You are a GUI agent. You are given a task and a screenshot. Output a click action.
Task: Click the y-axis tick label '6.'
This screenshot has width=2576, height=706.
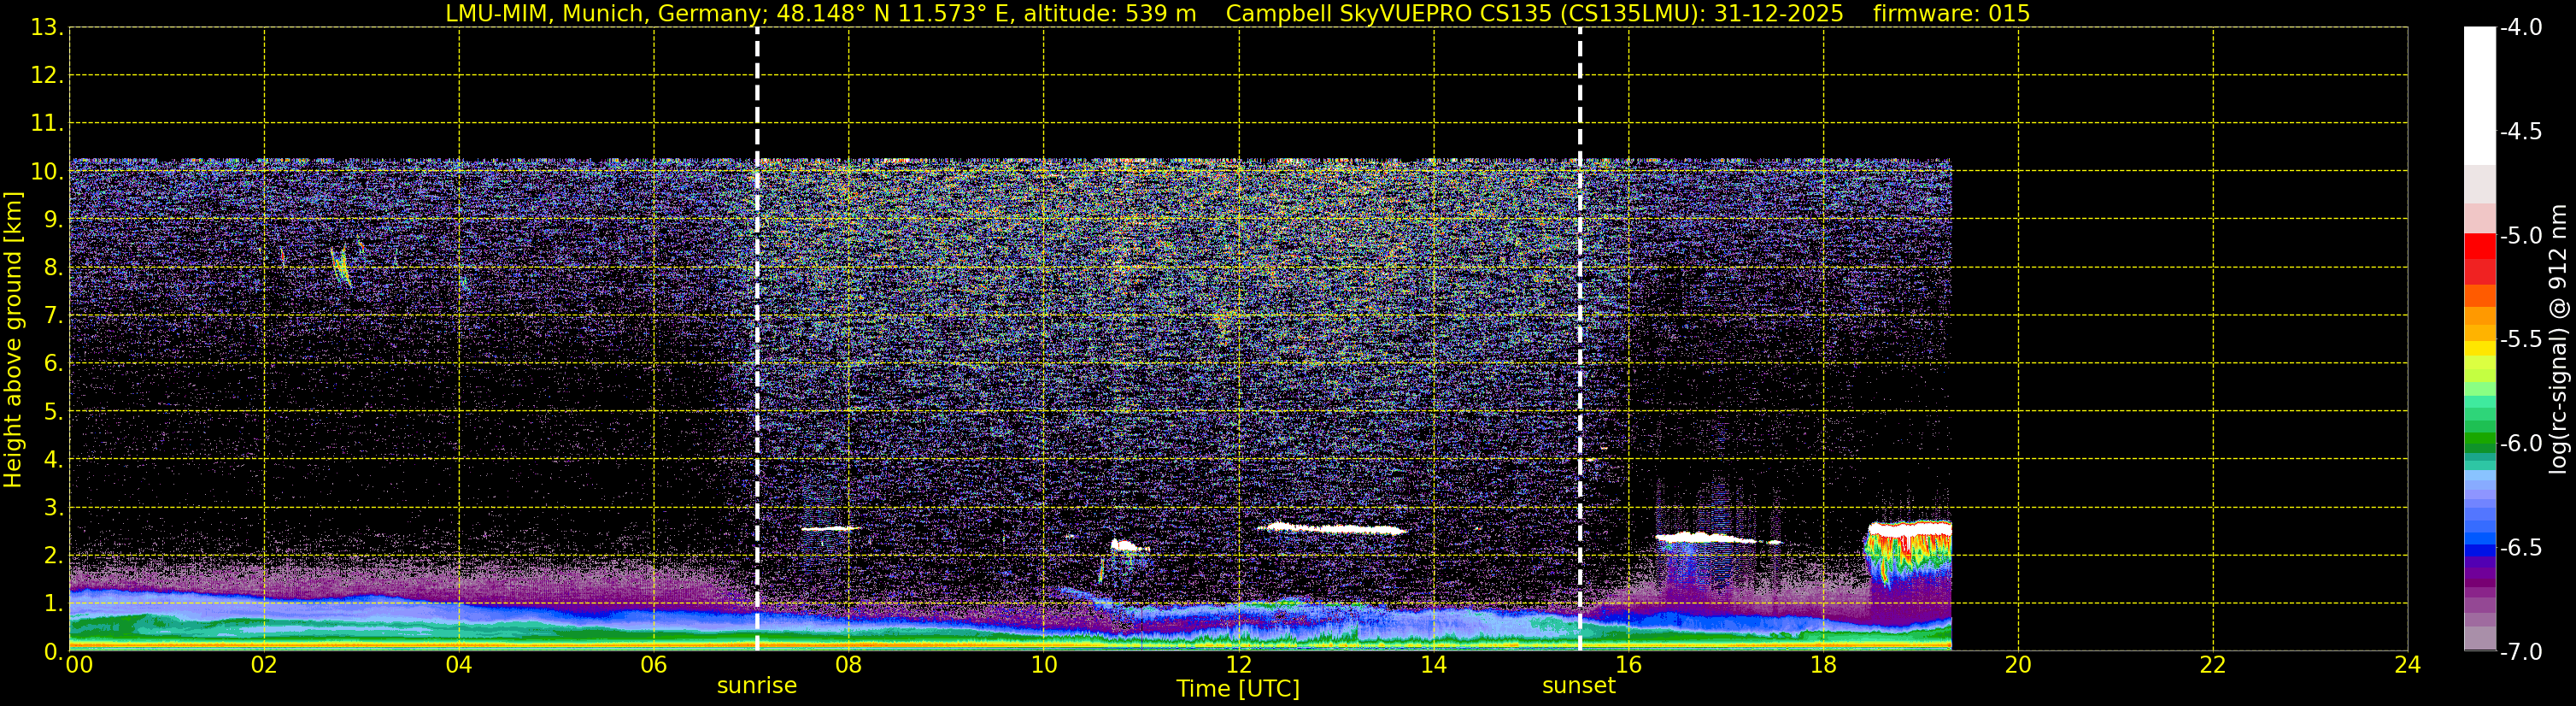[53, 363]
